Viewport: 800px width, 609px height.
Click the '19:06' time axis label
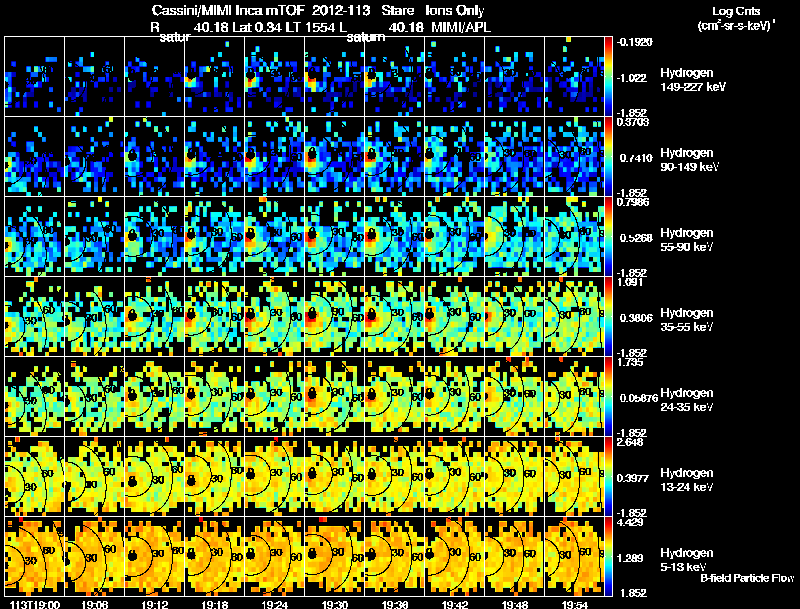[94, 605]
